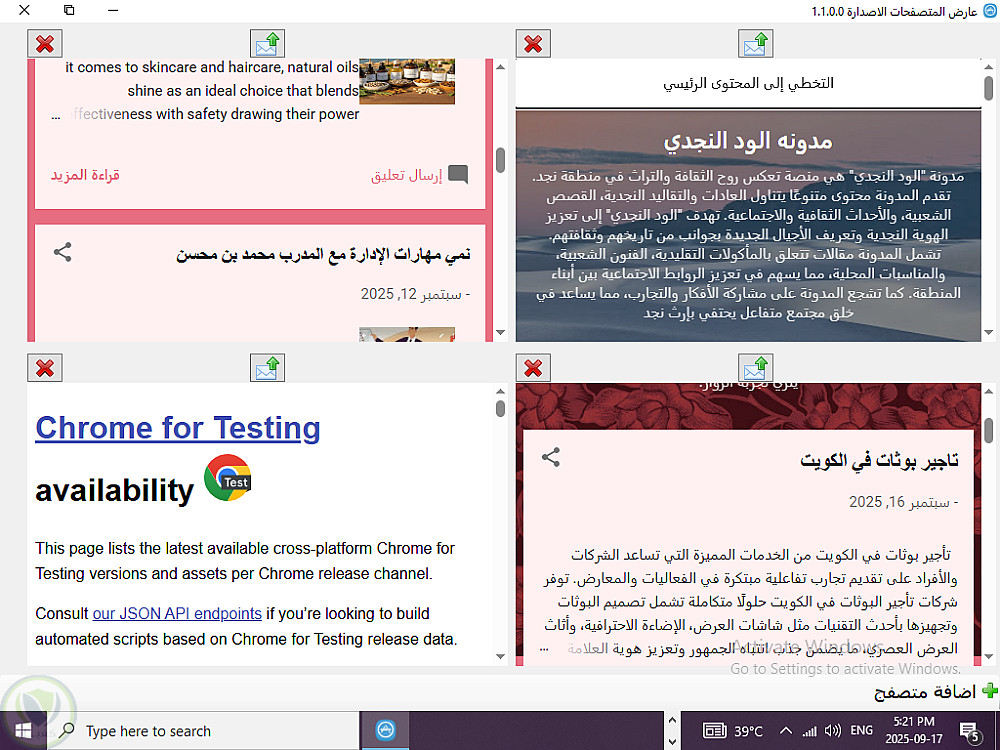
Task: Click the volume speaker tray icon
Action: tap(832, 731)
